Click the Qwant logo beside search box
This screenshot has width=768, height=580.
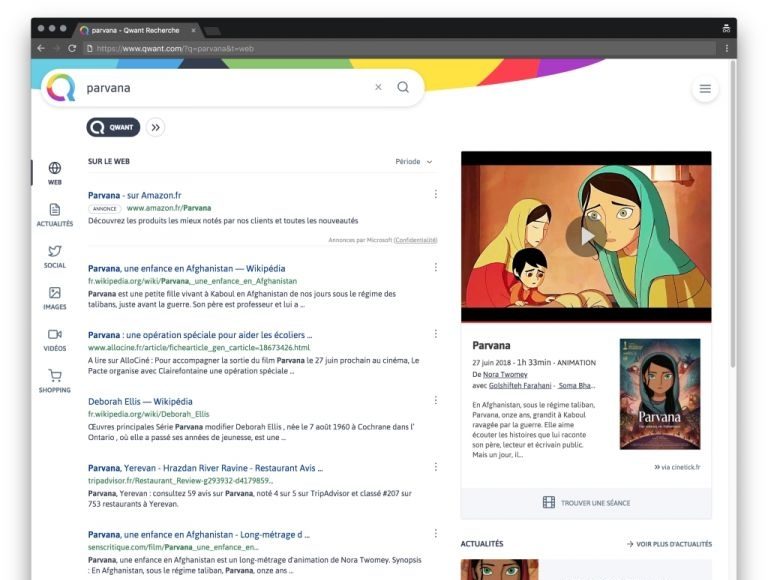(x=61, y=88)
